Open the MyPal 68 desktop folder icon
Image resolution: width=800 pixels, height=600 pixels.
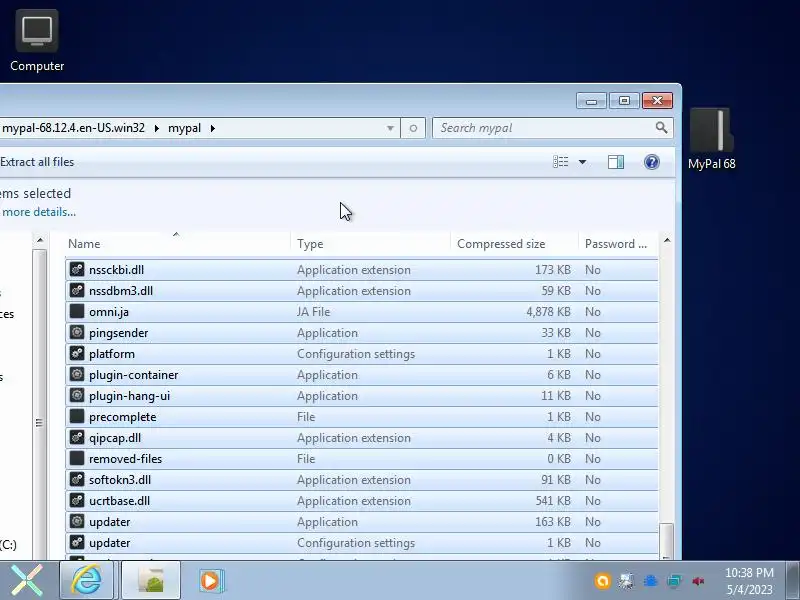click(x=711, y=139)
